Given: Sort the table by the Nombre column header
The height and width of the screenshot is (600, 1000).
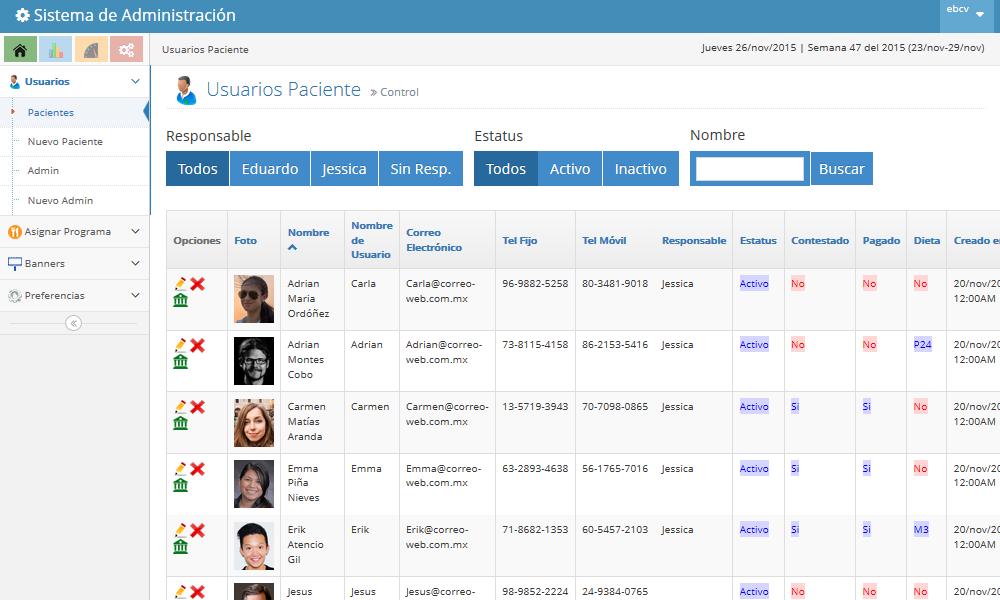Looking at the screenshot, I should 308,233.
